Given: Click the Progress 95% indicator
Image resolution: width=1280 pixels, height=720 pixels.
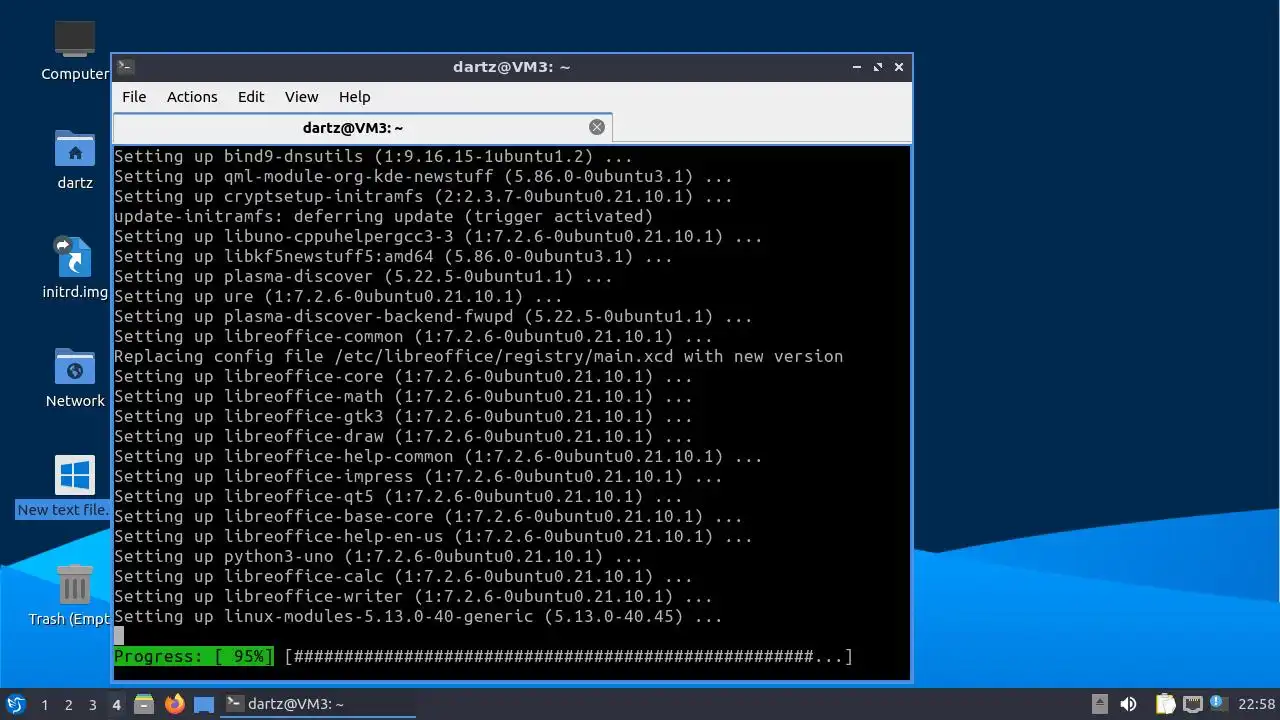Looking at the screenshot, I should tap(193, 656).
